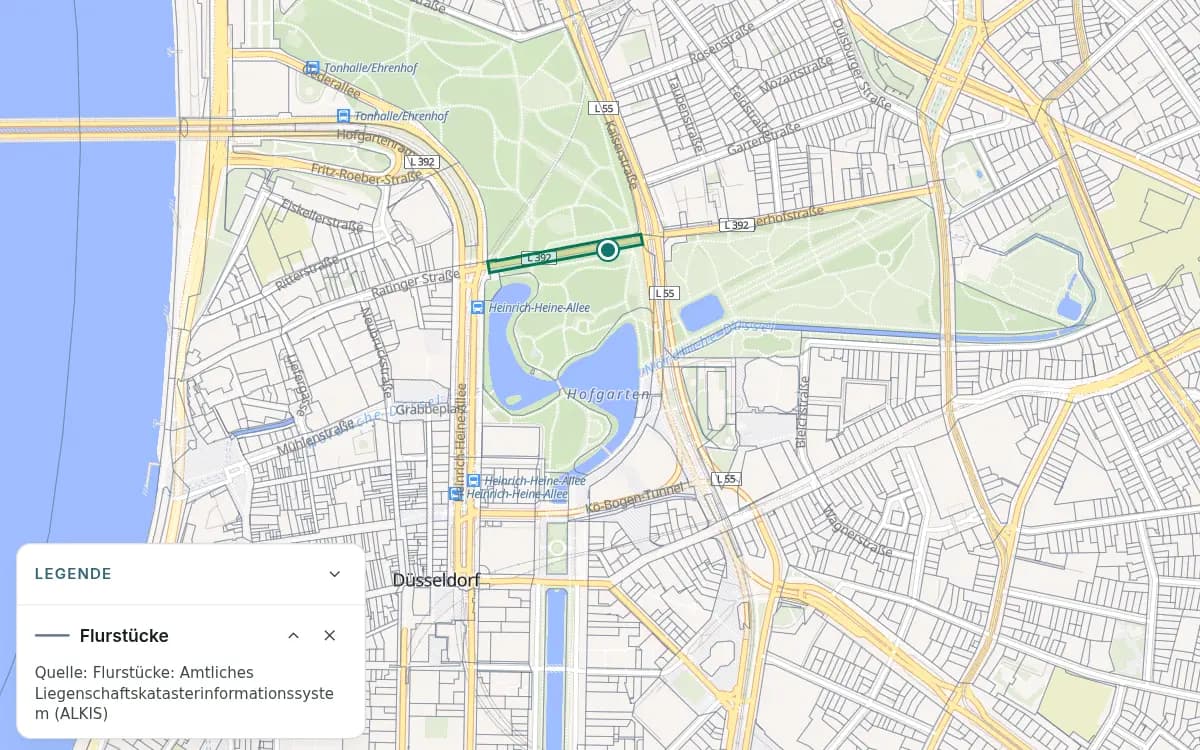Collapse the Legende panel with its chevron

tap(334, 574)
